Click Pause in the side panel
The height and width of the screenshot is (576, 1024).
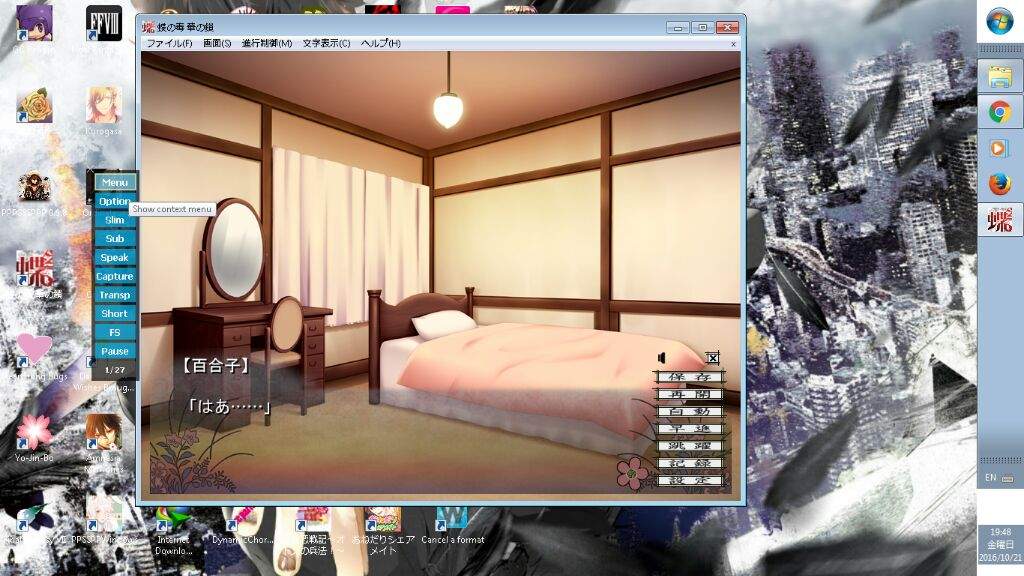[x=115, y=351]
